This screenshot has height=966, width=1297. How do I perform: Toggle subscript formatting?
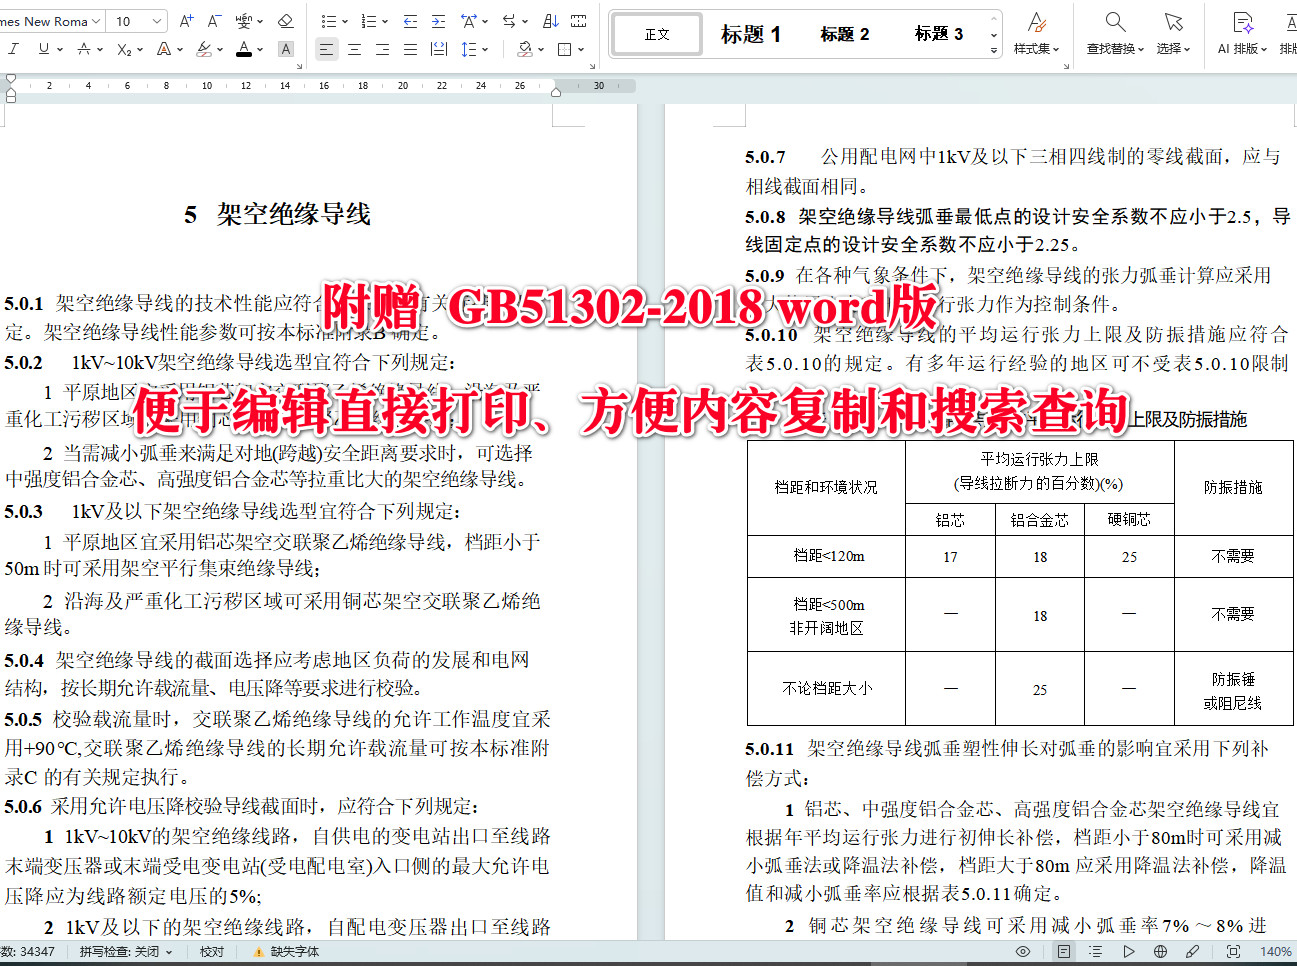(x=124, y=48)
